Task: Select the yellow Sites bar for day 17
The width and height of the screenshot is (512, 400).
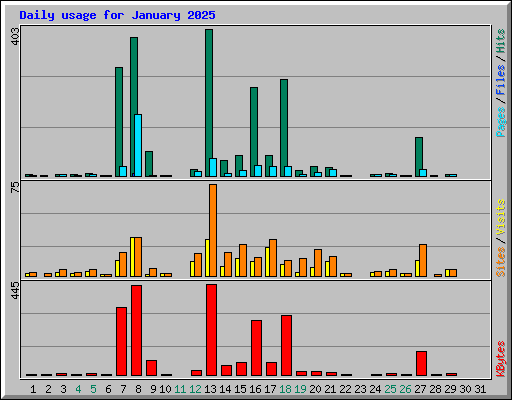Action: [x=267, y=262]
